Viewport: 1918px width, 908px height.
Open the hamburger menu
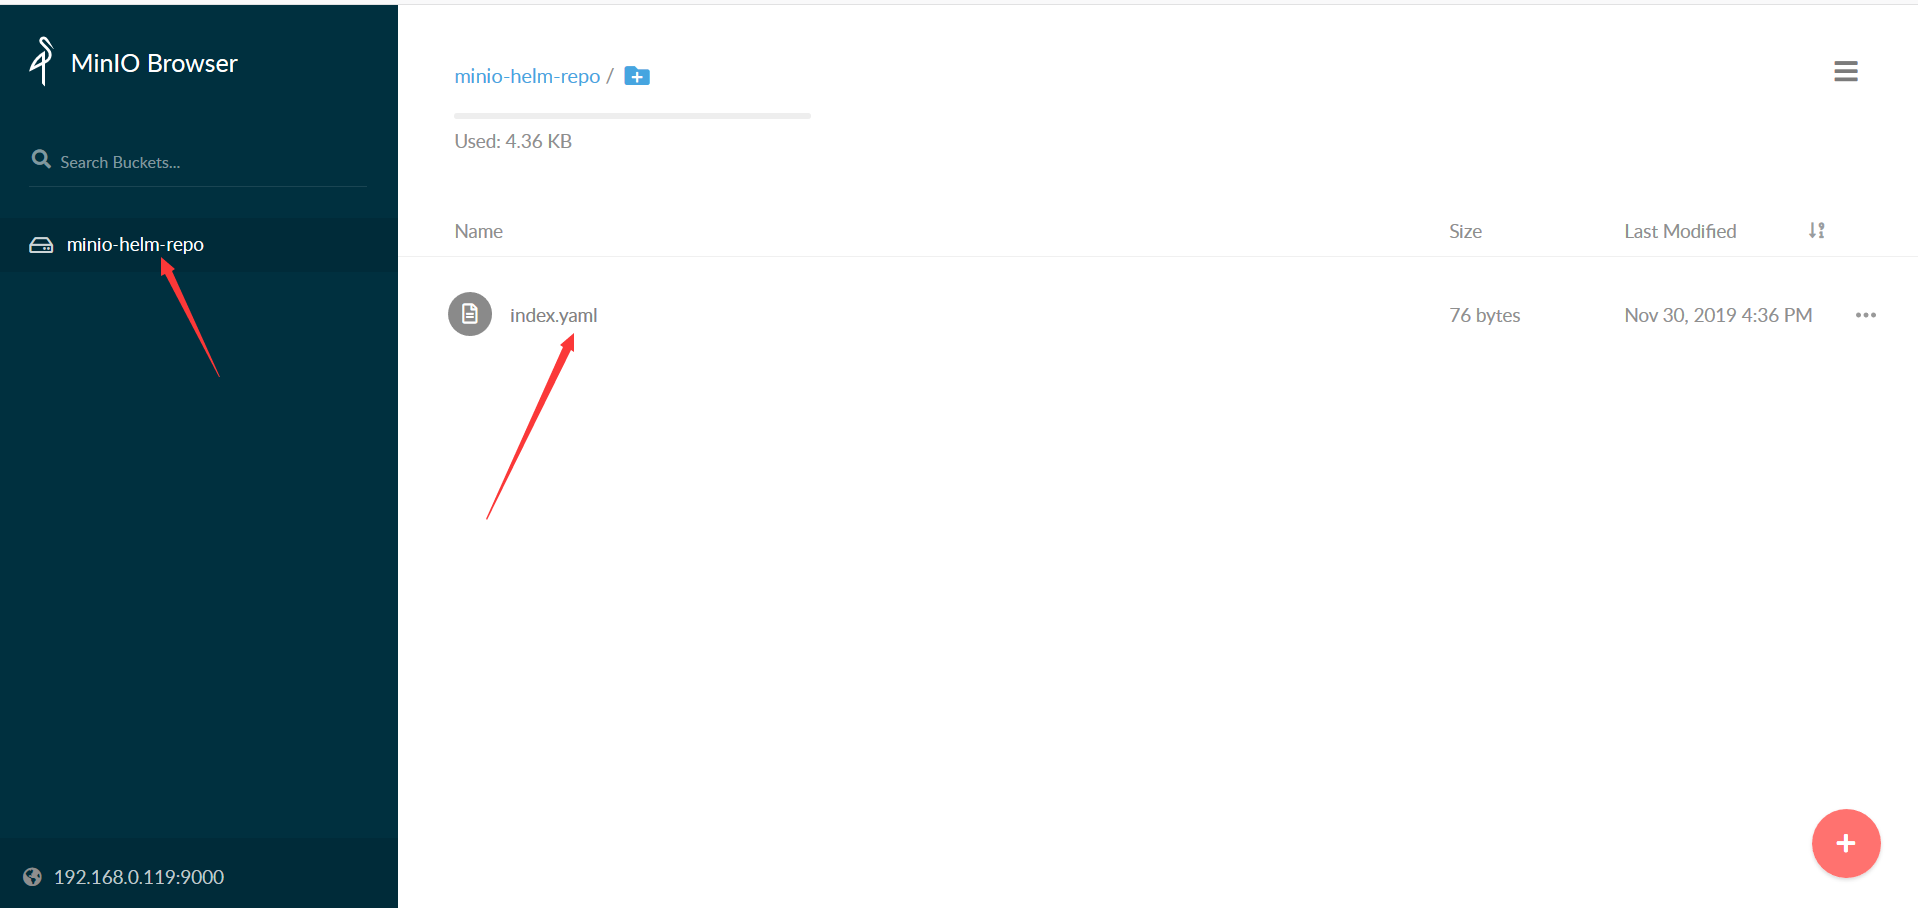[x=1845, y=71]
